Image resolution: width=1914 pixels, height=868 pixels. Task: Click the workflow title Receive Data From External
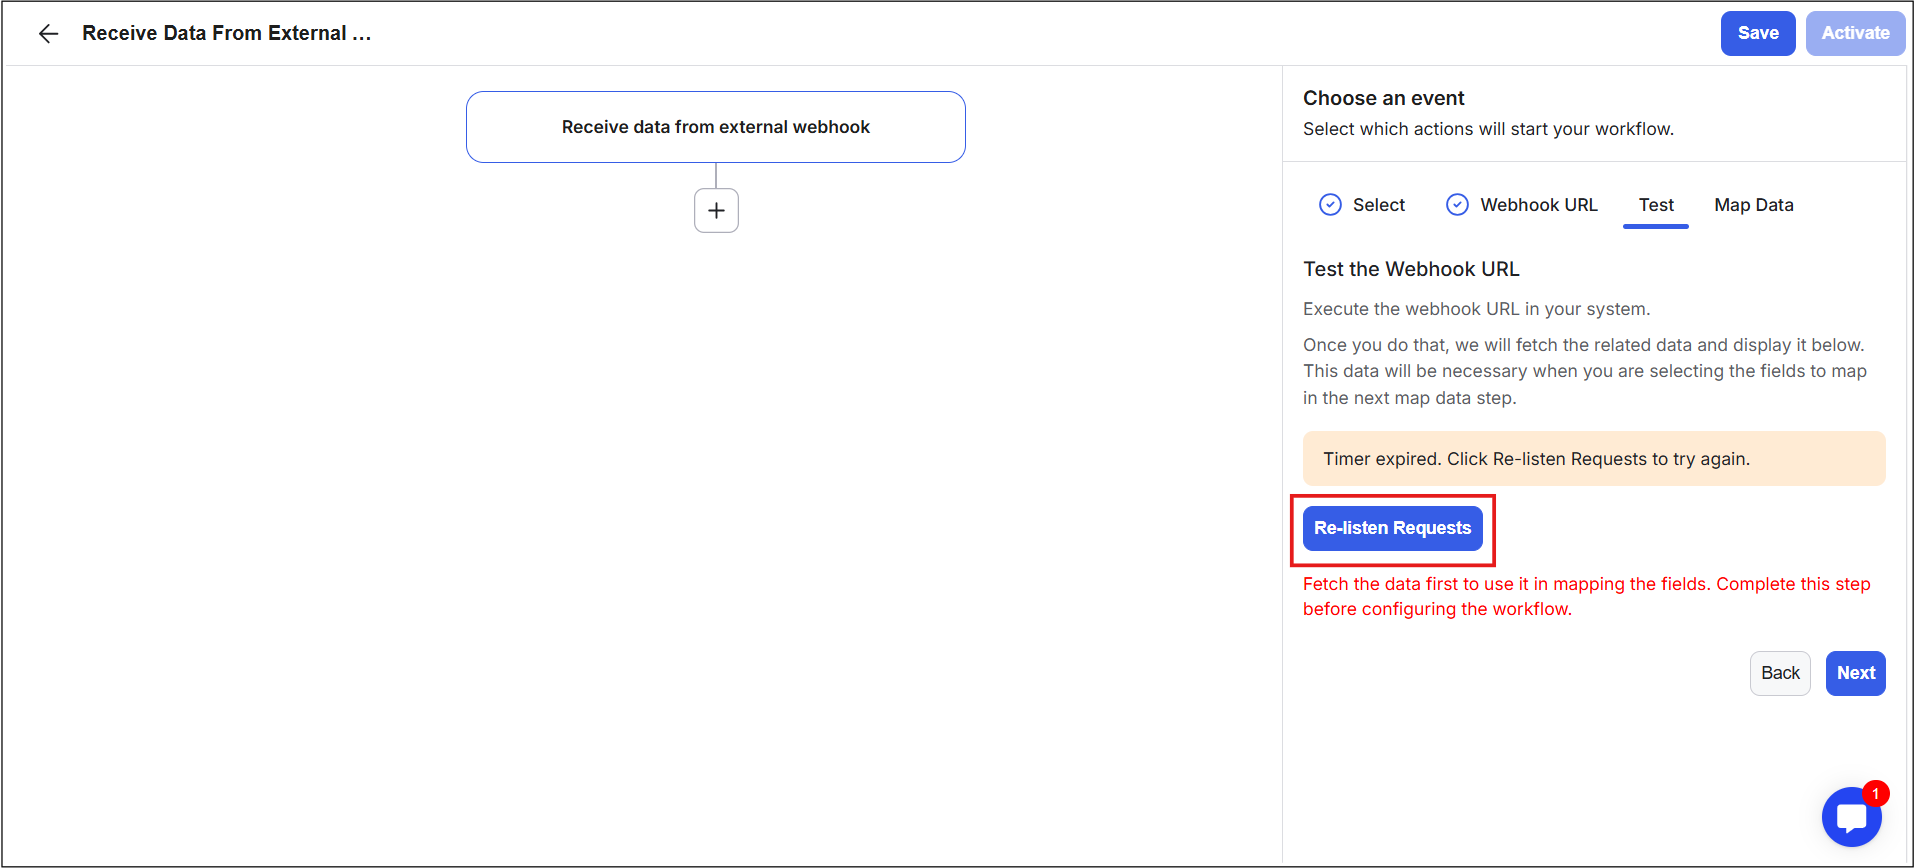[226, 34]
